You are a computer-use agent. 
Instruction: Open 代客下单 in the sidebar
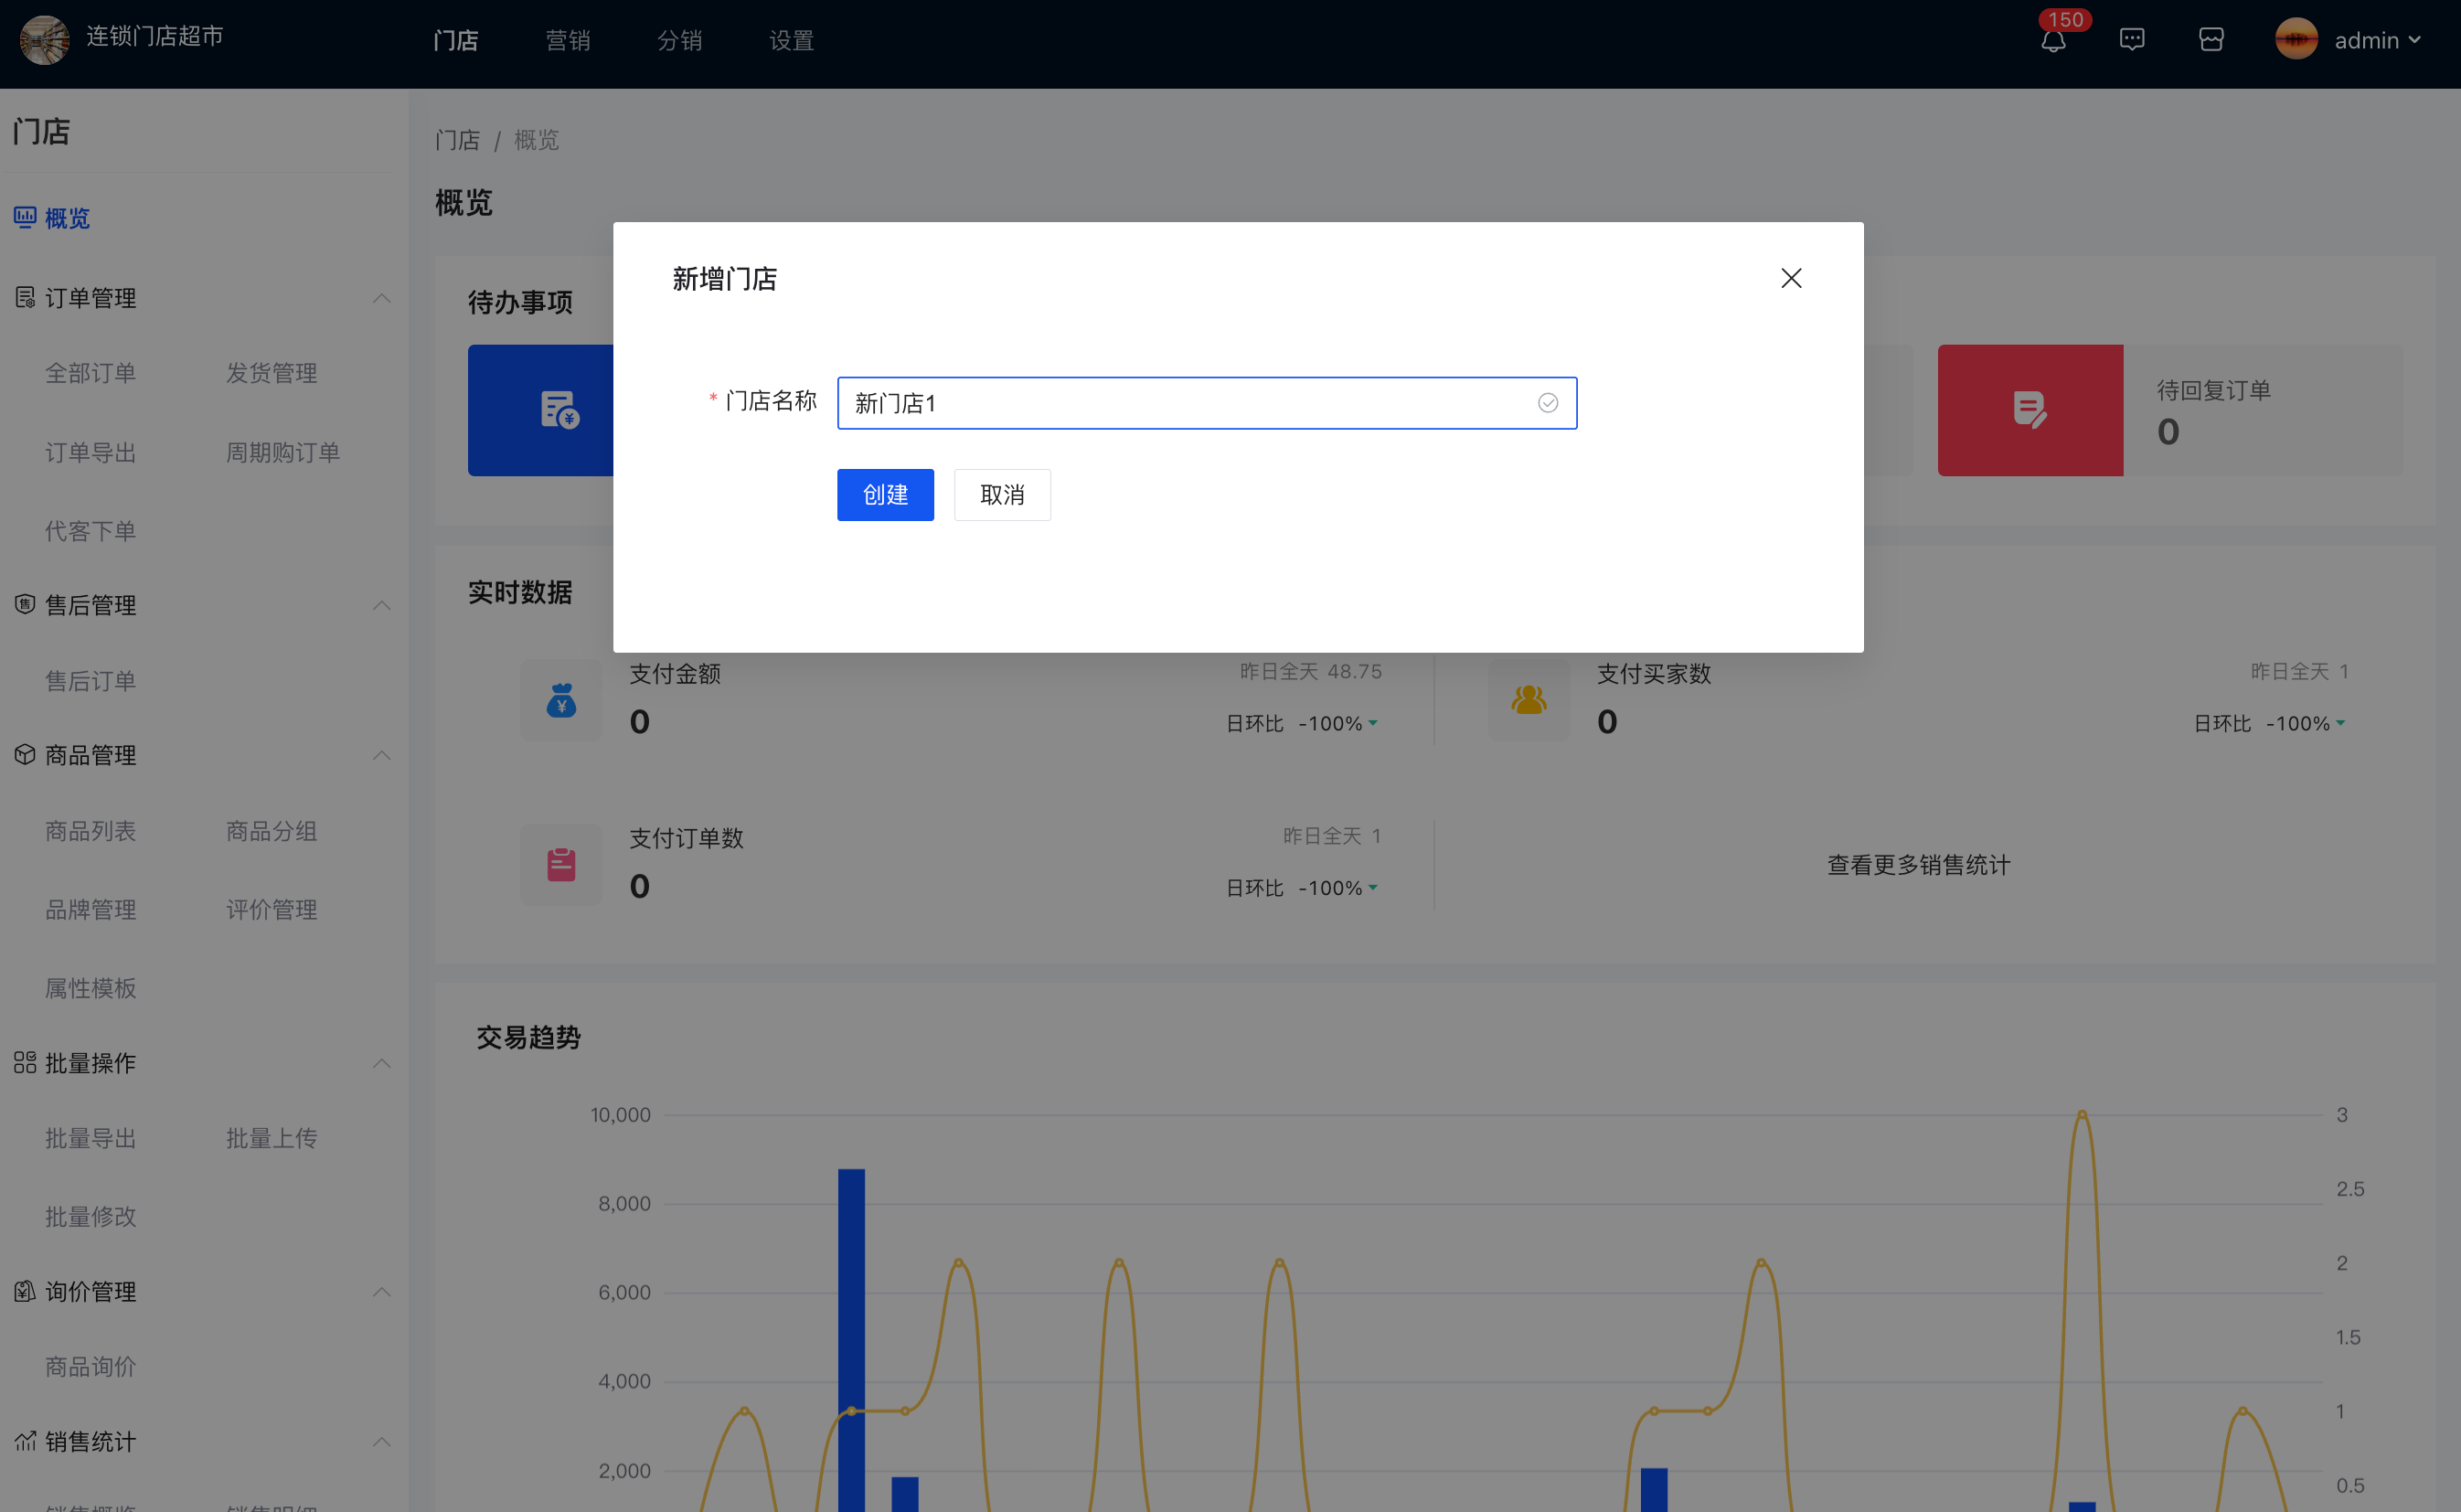tap(90, 531)
